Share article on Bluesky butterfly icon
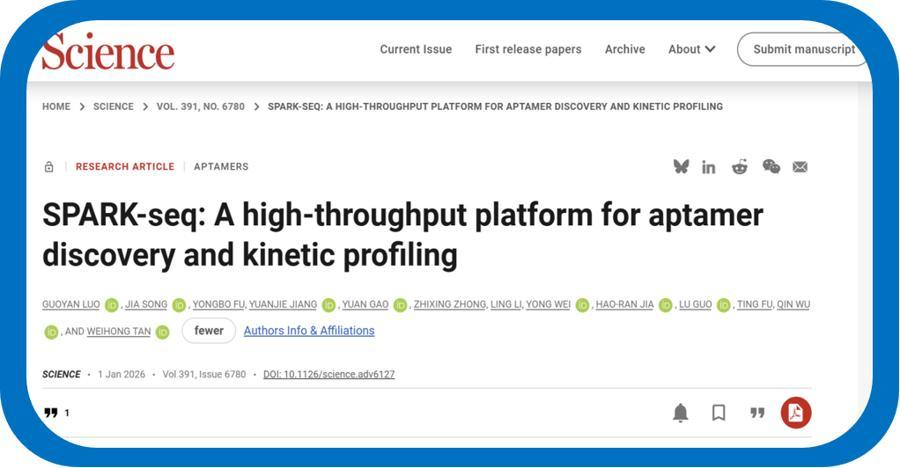Image resolution: width=900 pixels, height=468 pixels. [681, 167]
